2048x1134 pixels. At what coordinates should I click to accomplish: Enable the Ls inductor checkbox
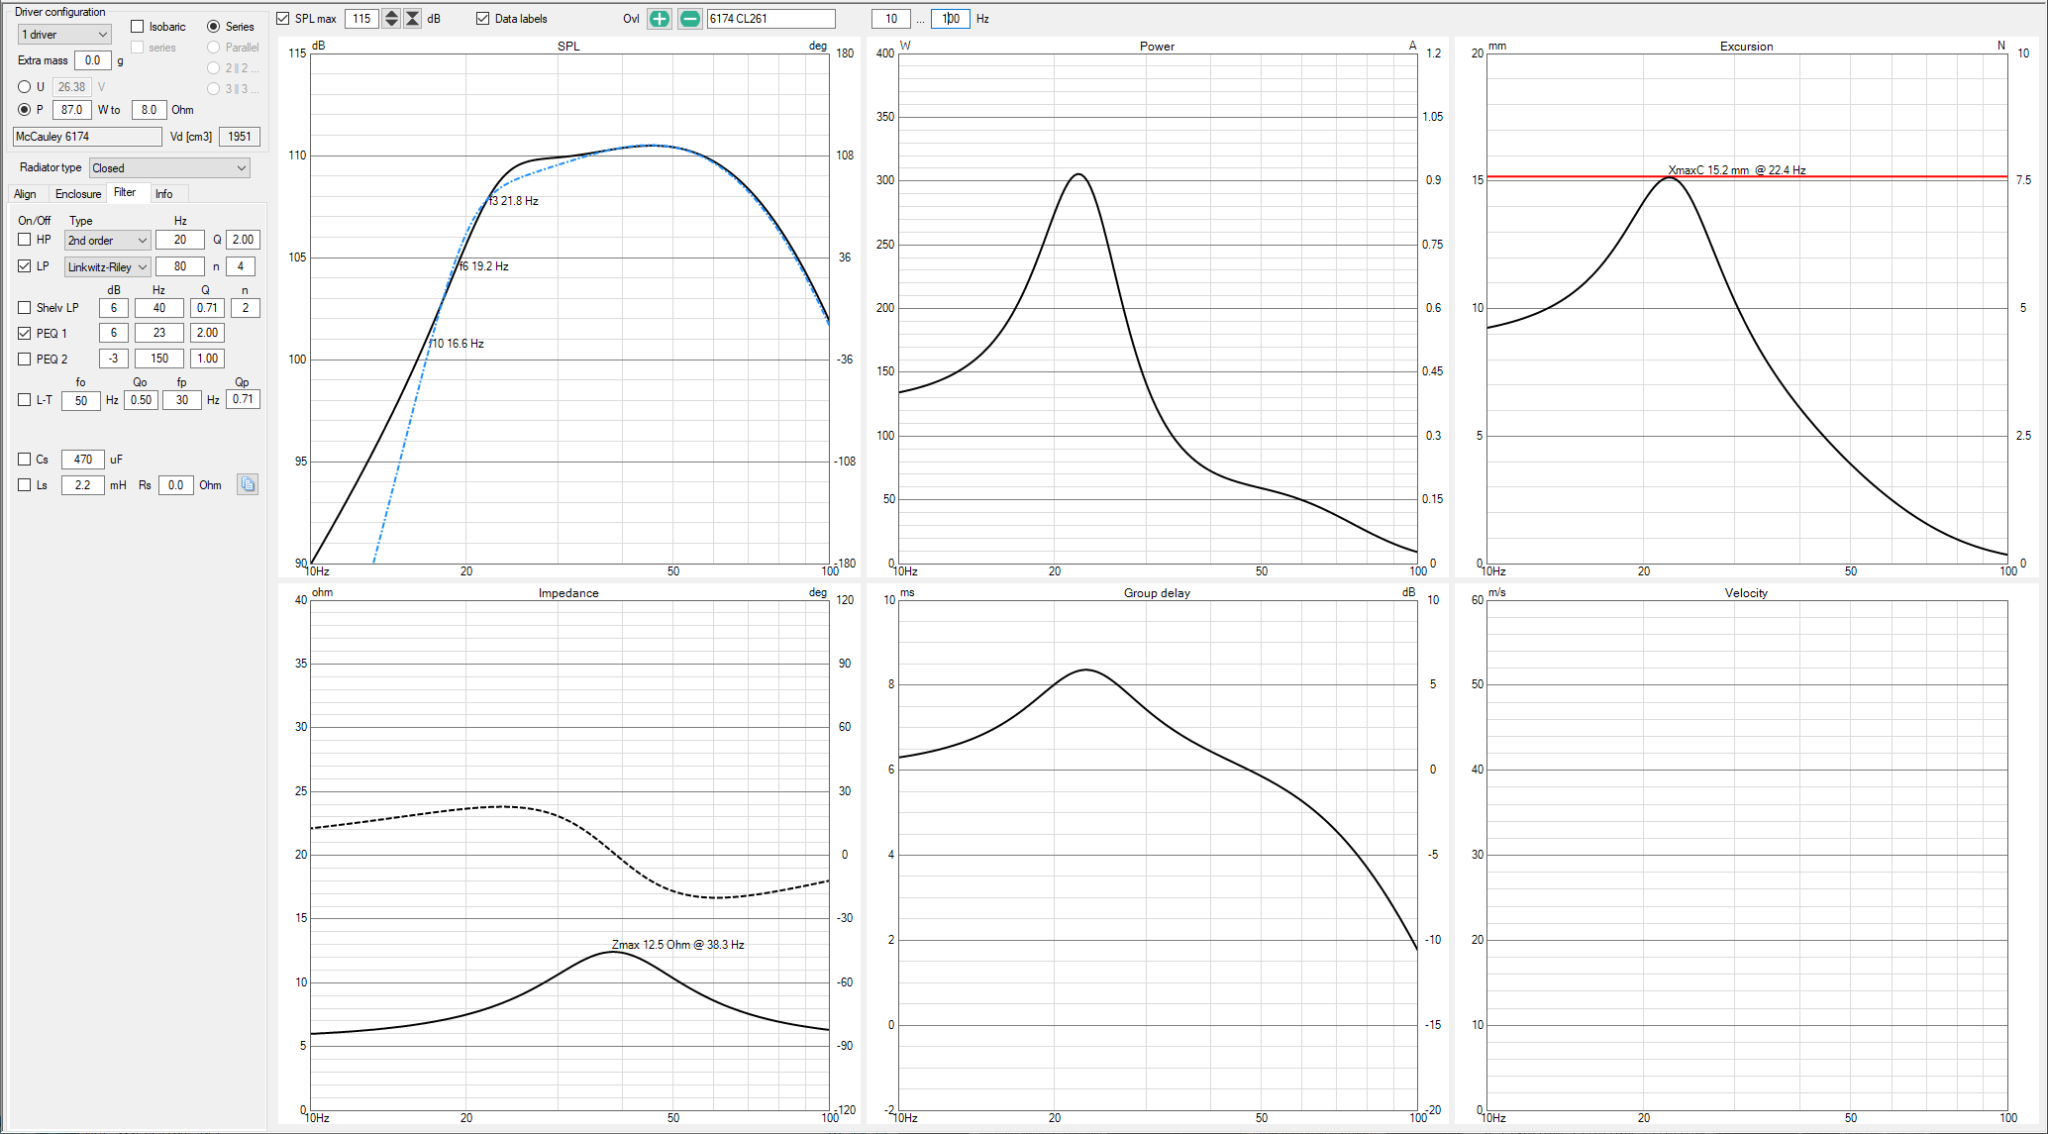[24, 485]
